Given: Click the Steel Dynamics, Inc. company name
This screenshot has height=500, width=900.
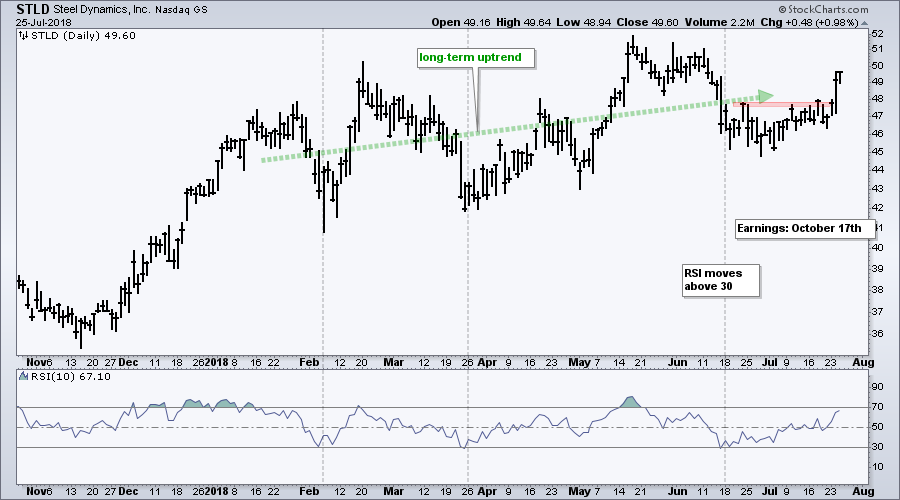Looking at the screenshot, I should tap(102, 10).
